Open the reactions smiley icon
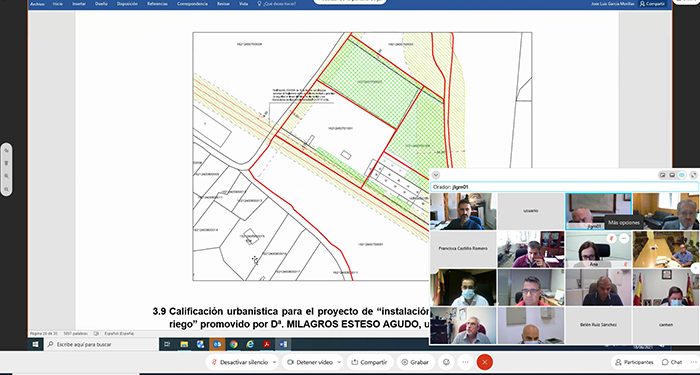This screenshot has height=375, width=700. 446,362
